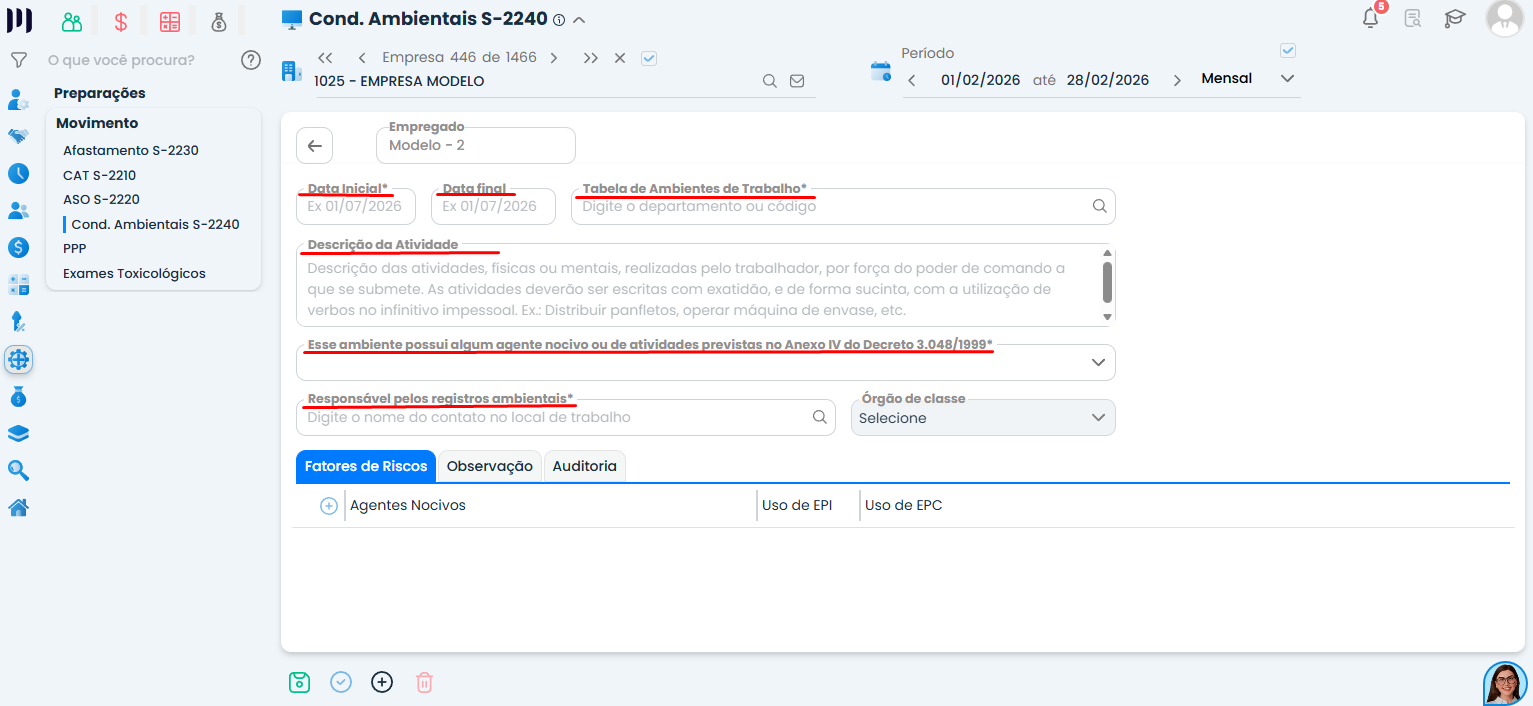Jump to last Empresa with double arrow

pyautogui.click(x=591, y=58)
